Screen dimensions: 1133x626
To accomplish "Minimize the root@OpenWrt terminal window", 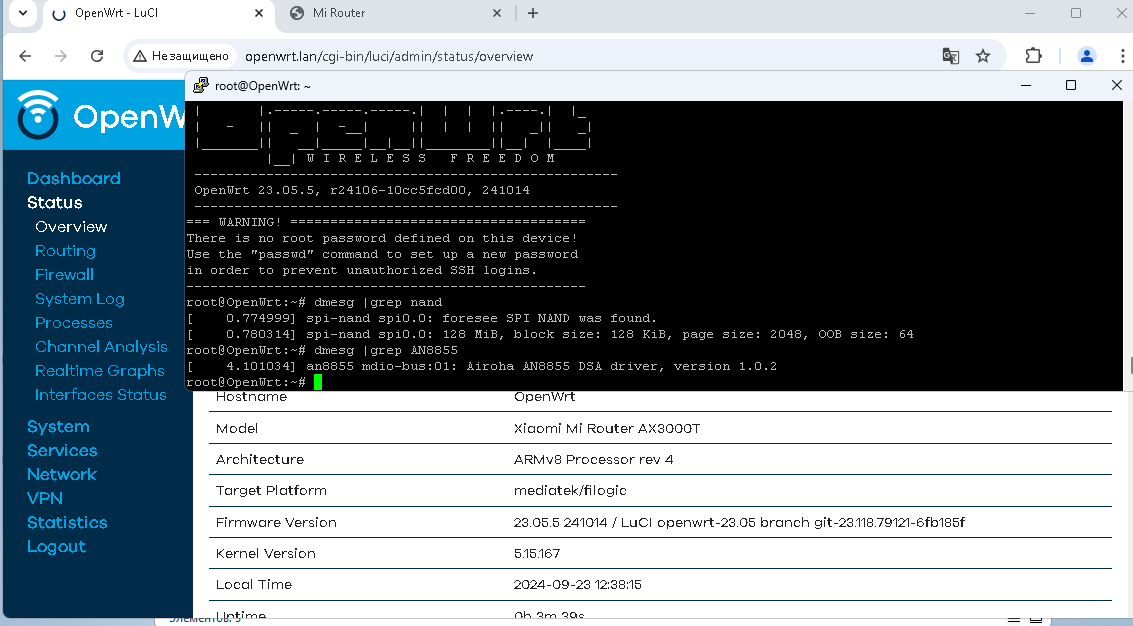I will (x=1025, y=85).
